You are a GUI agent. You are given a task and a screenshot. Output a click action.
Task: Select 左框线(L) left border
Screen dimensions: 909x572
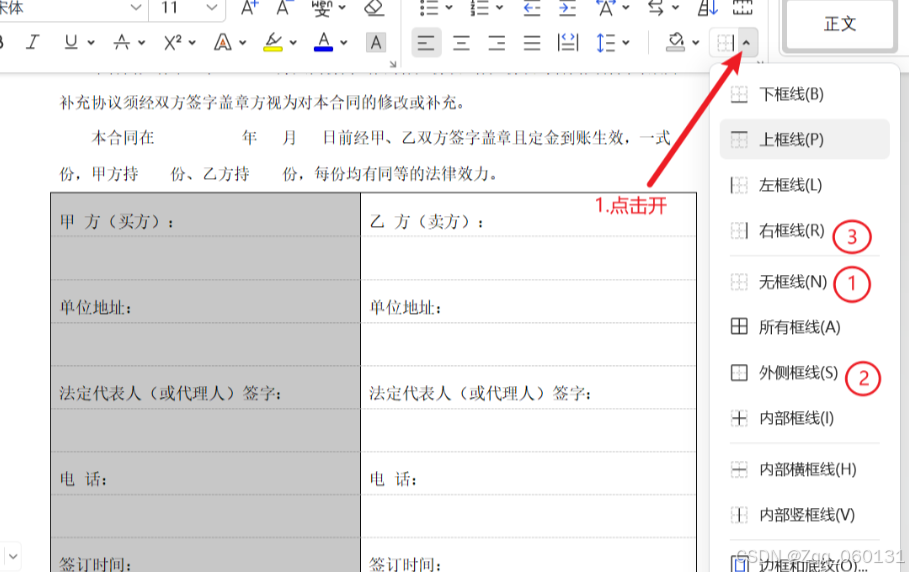(804, 185)
